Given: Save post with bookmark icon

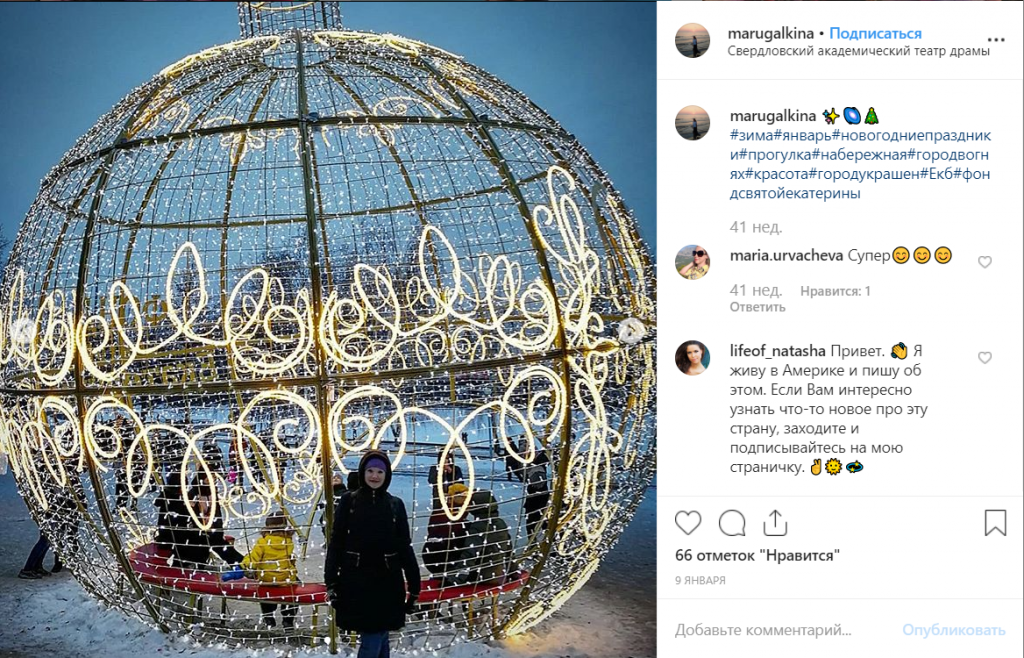Looking at the screenshot, I should click(x=995, y=523).
